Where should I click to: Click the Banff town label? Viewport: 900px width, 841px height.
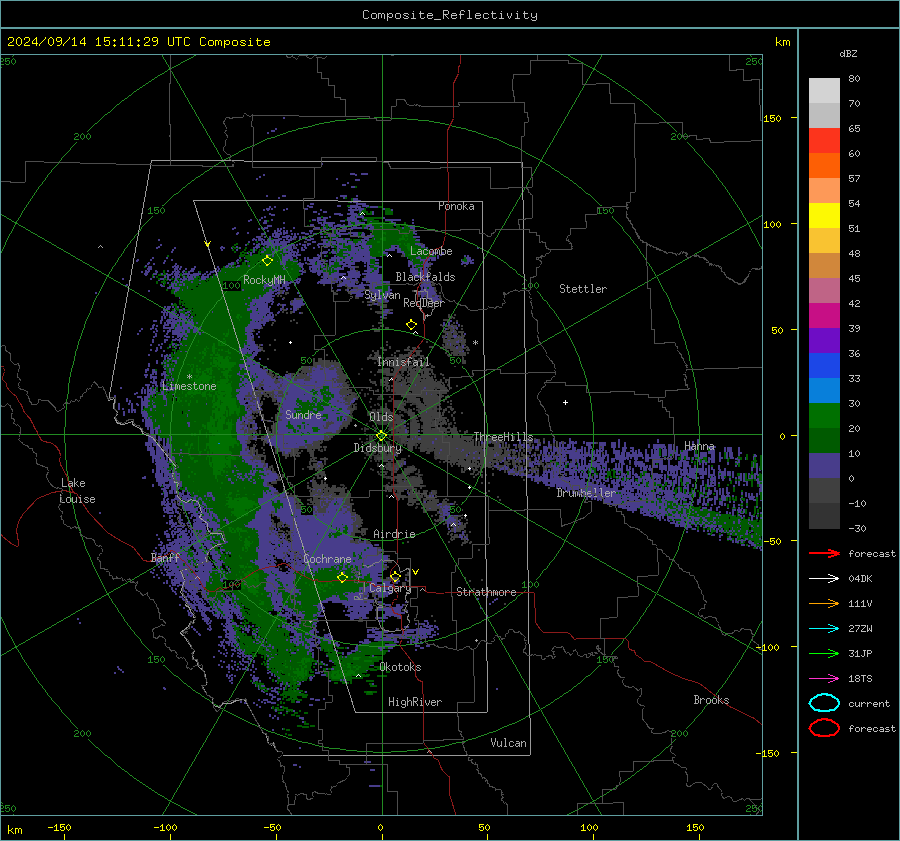(165, 557)
